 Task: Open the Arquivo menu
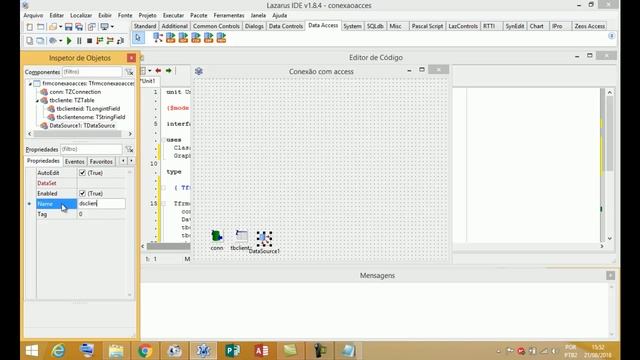33,16
